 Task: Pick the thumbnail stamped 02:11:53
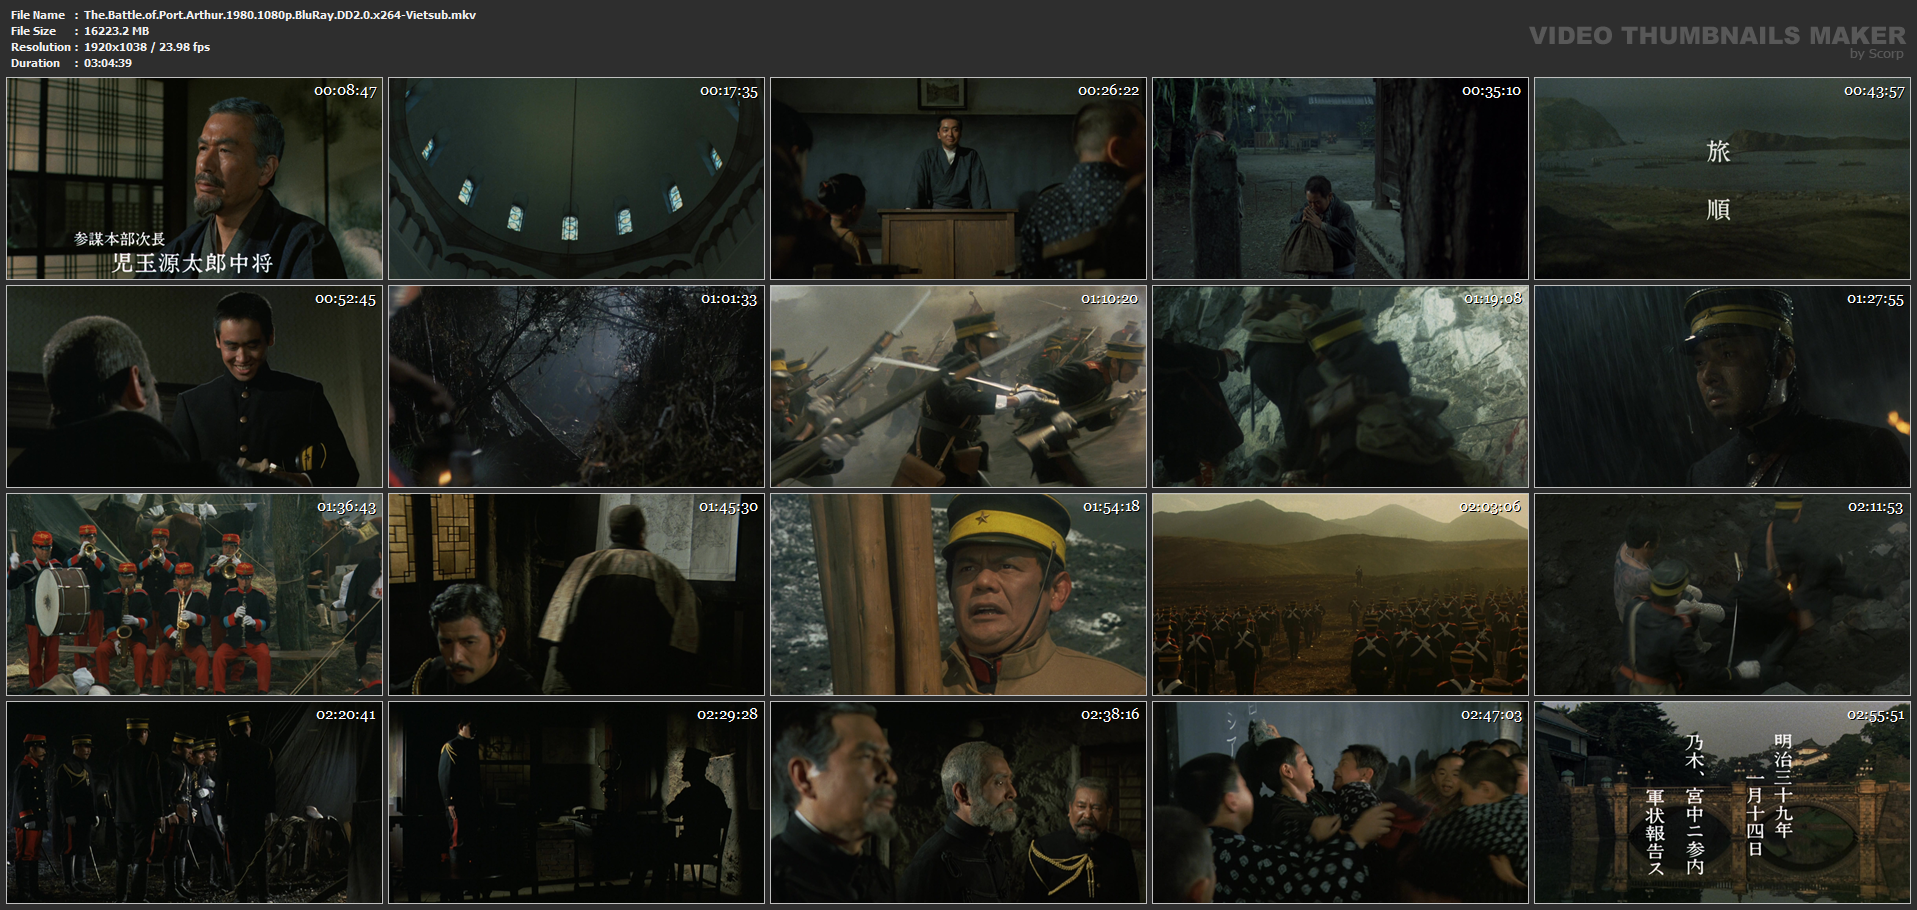click(x=1723, y=595)
